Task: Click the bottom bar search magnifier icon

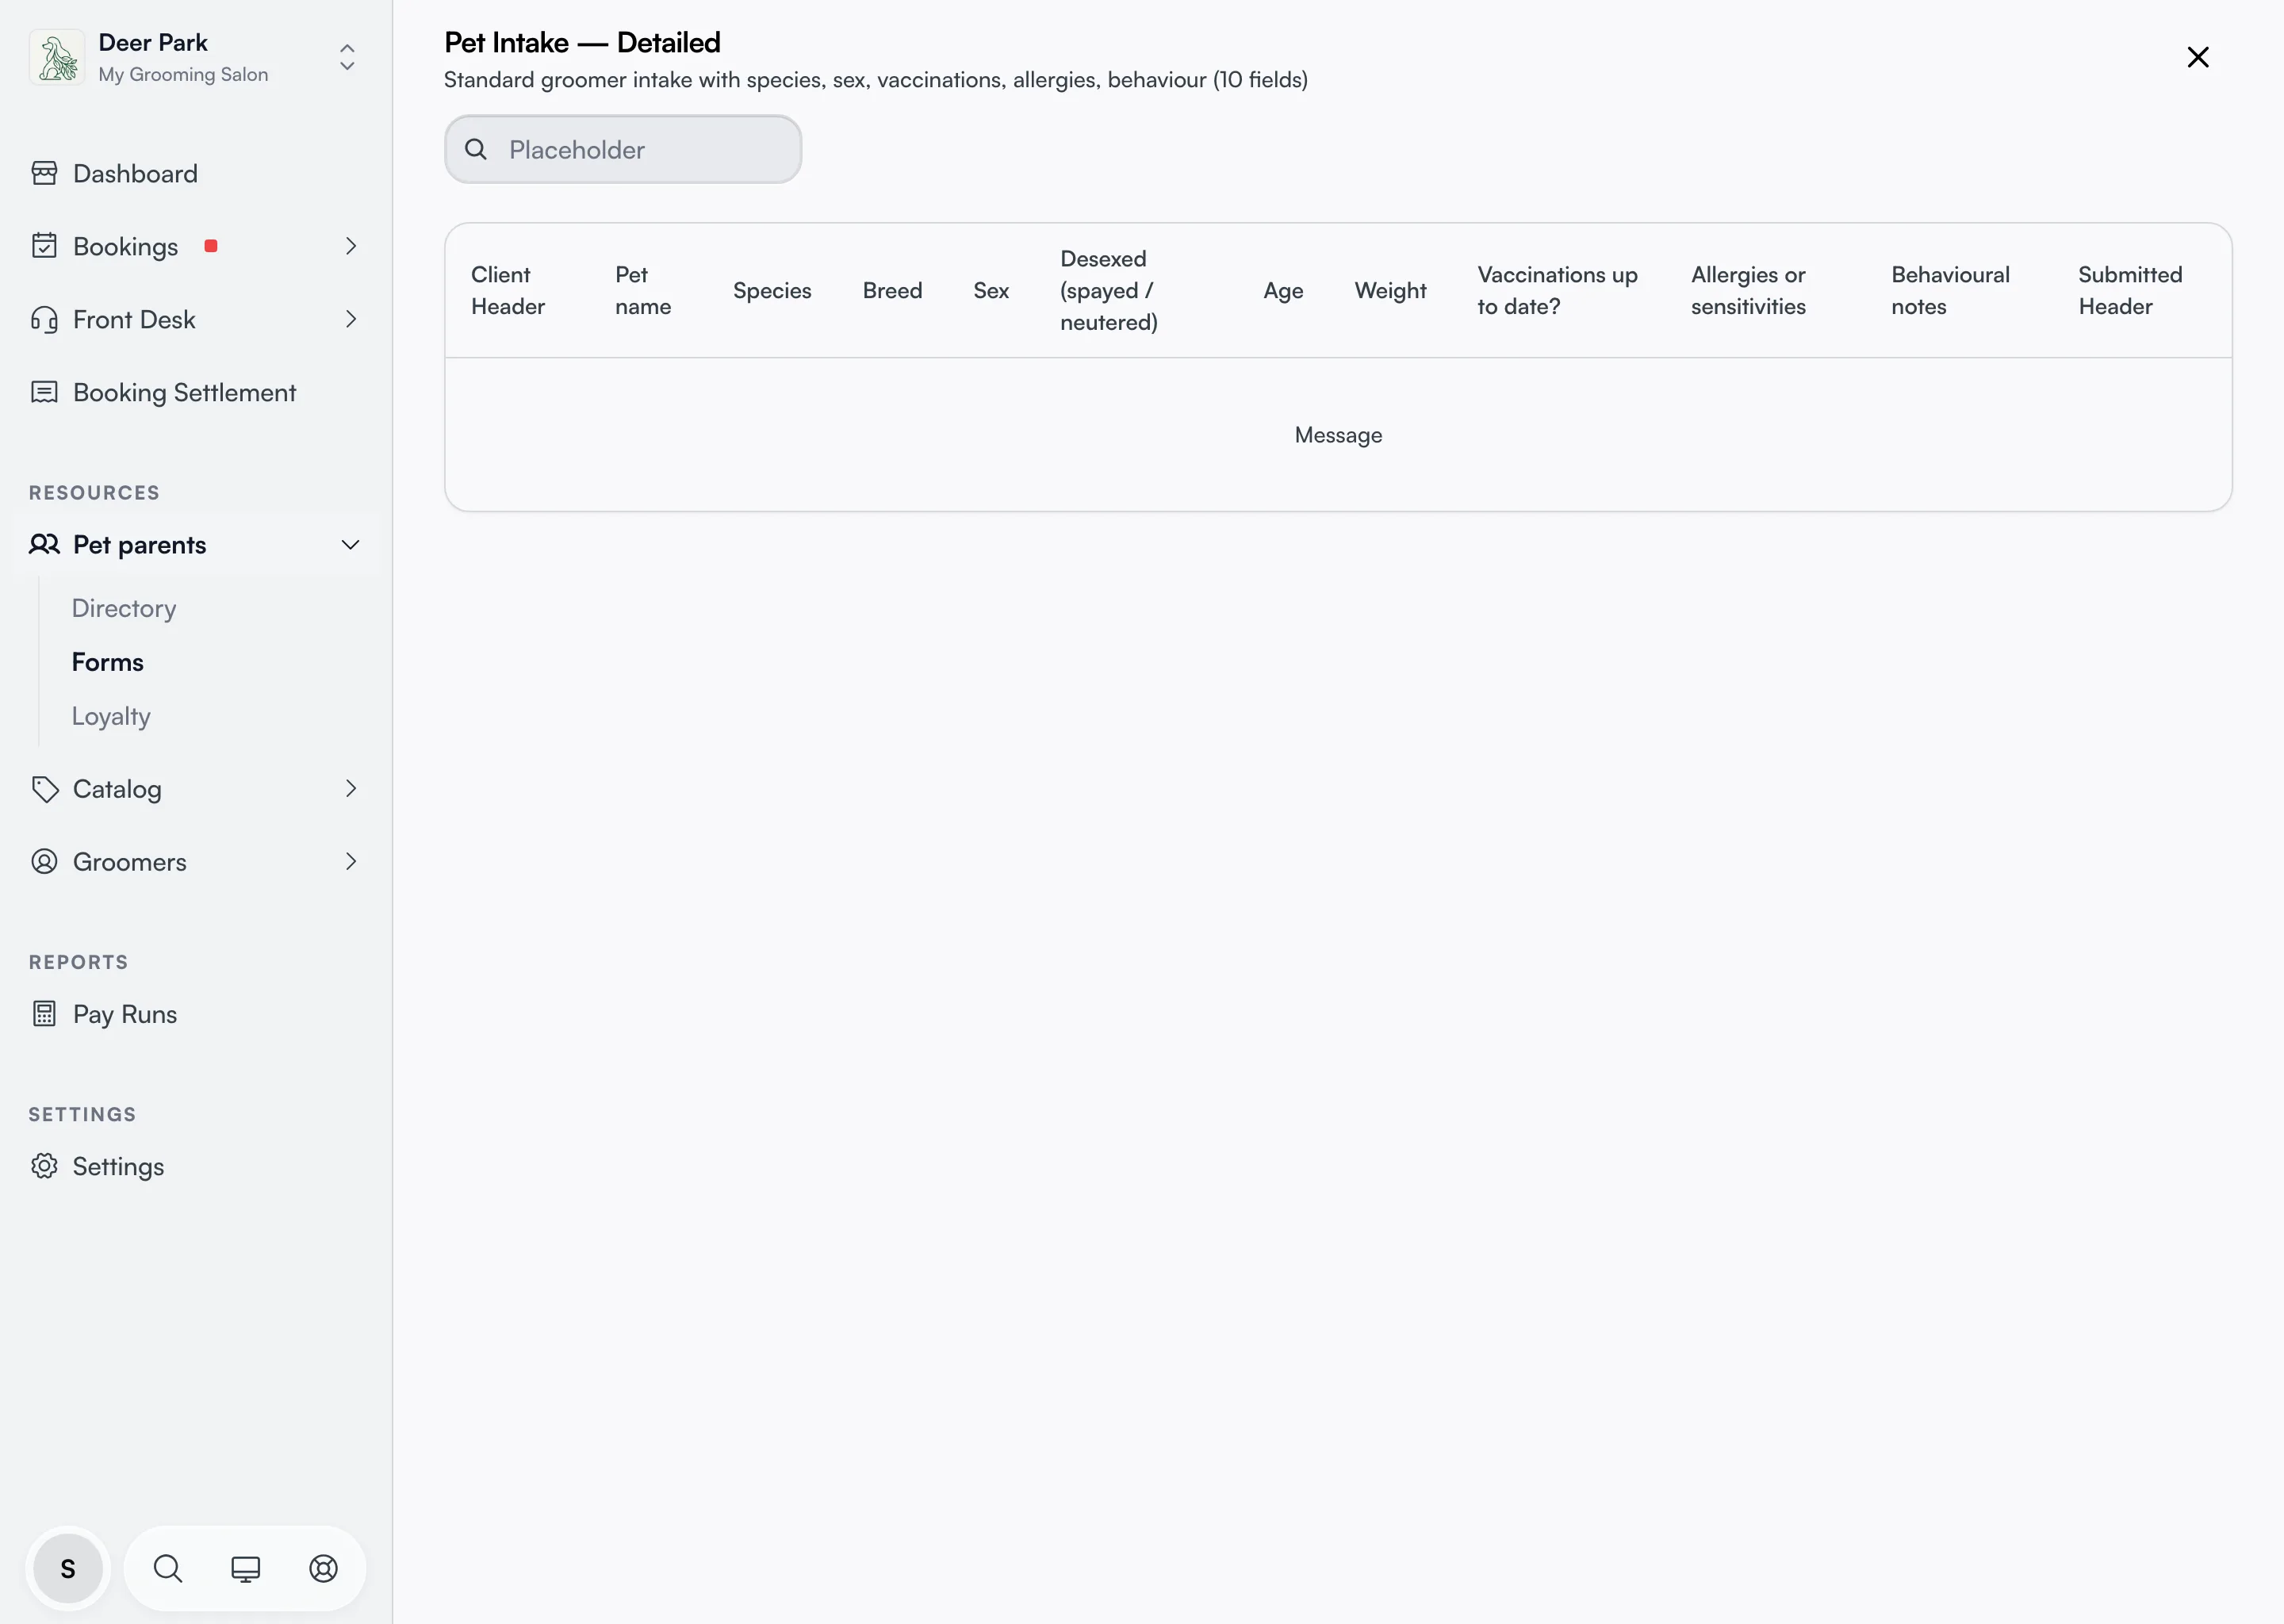Action: [x=167, y=1568]
